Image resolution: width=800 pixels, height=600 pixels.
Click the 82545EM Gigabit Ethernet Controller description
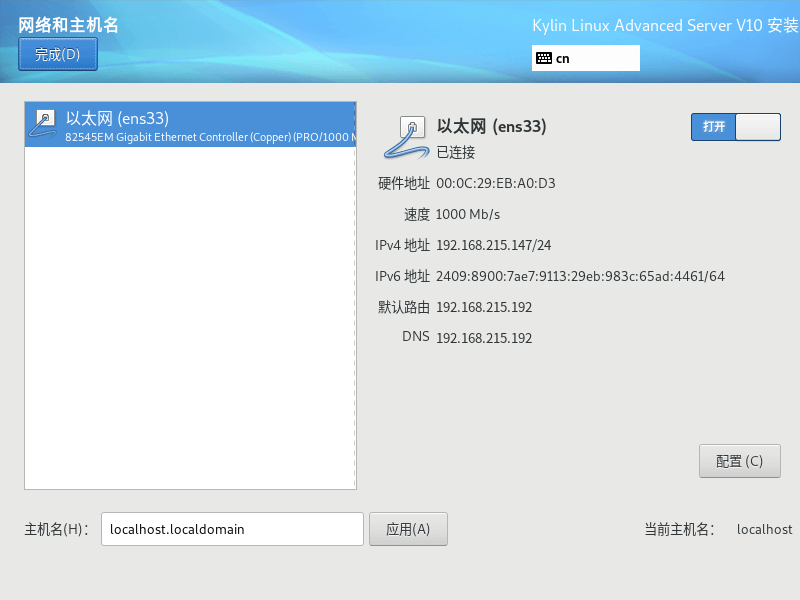(x=210, y=136)
